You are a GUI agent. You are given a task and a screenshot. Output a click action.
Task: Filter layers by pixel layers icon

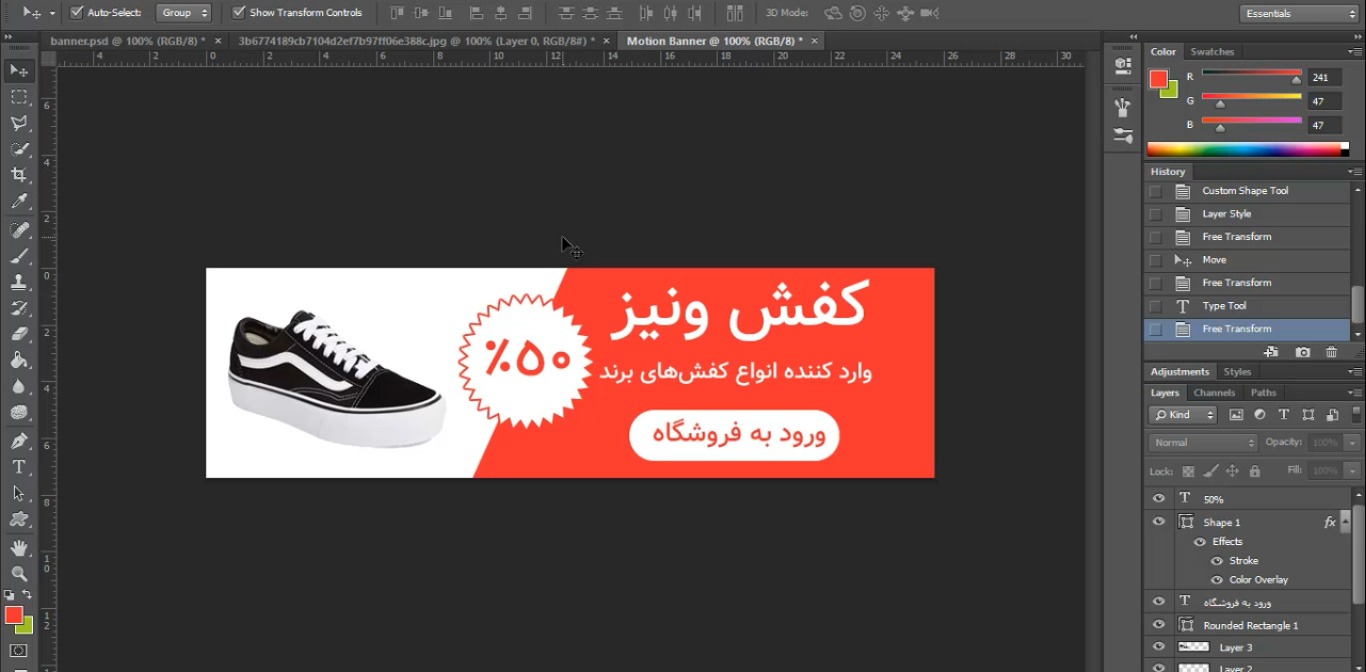[x=1236, y=415]
